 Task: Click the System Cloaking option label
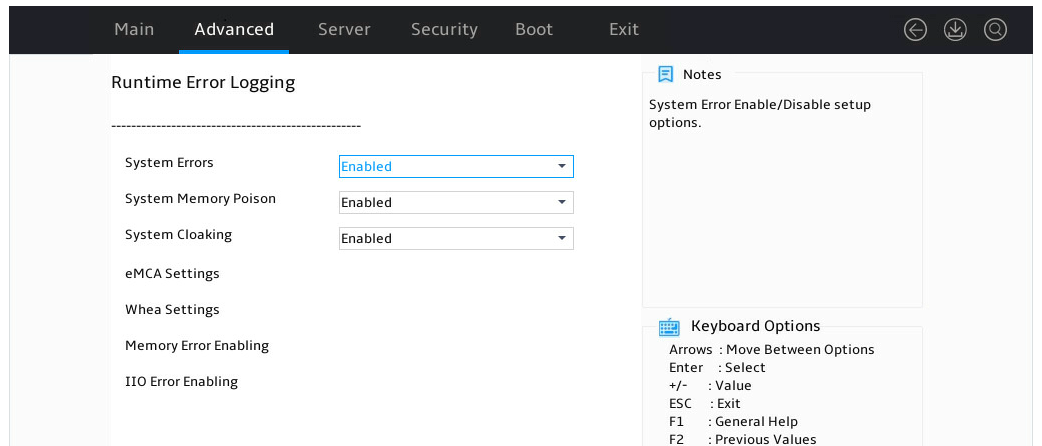[178, 235]
